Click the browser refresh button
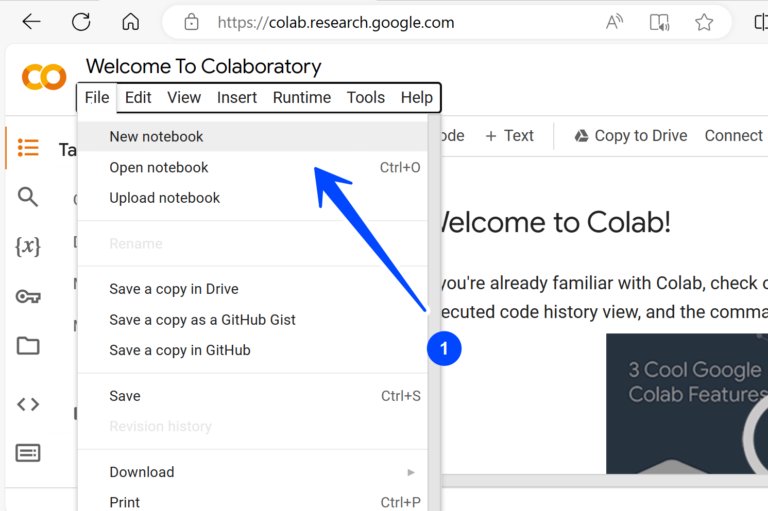The width and height of the screenshot is (768, 511). [x=81, y=22]
